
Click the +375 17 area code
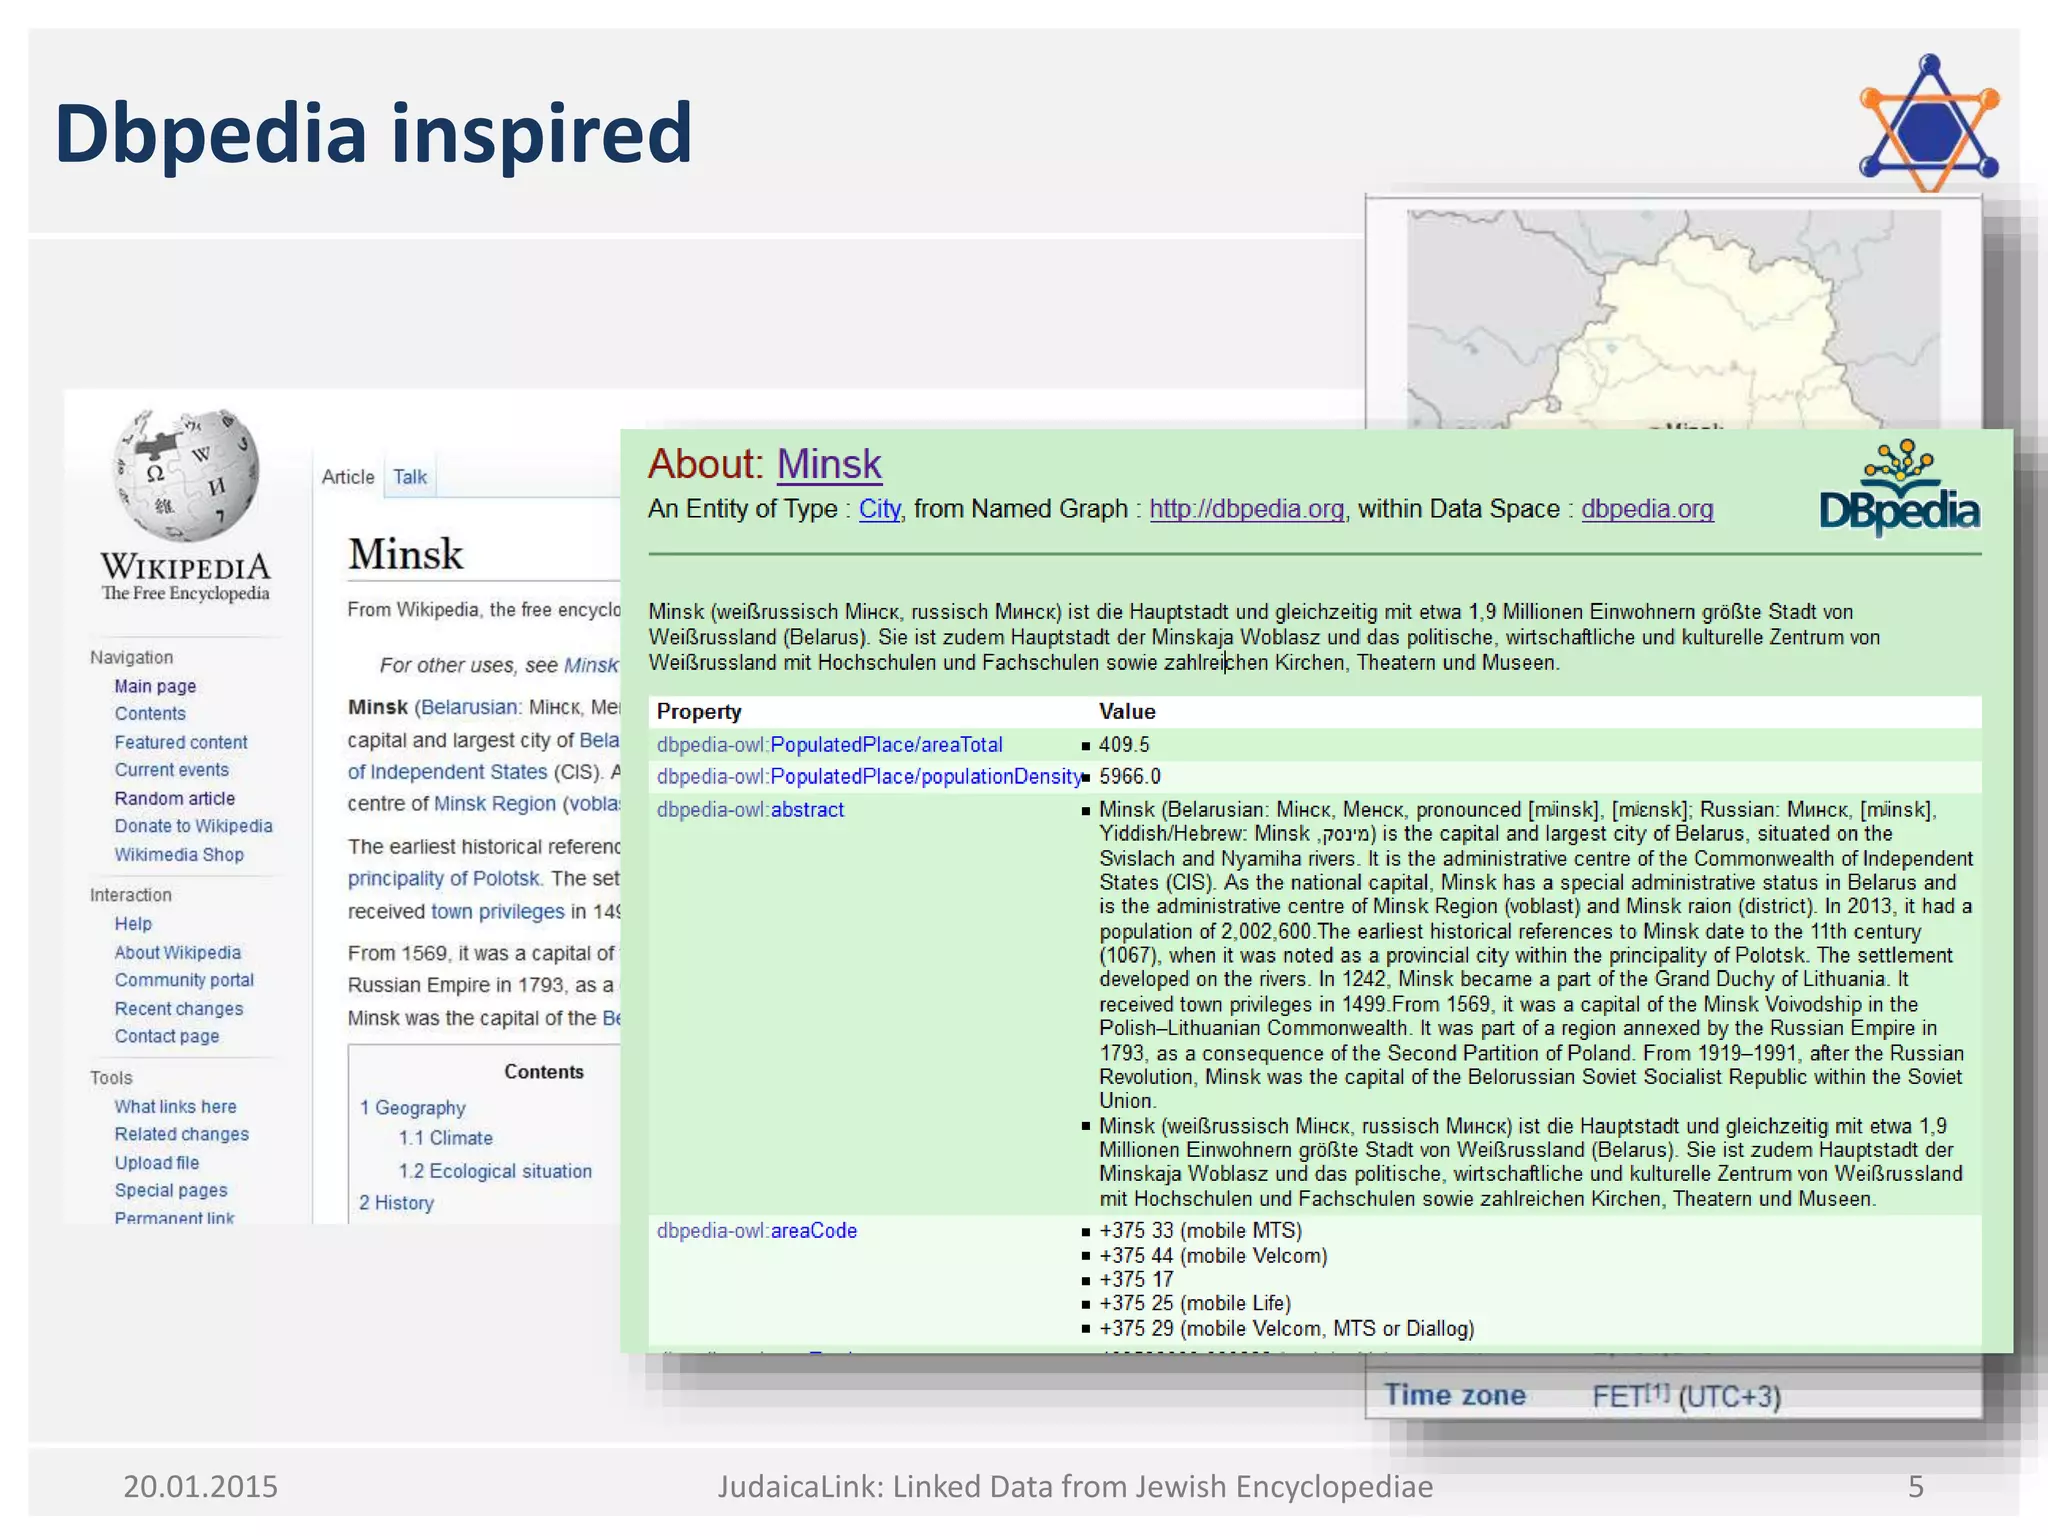coord(1136,1280)
